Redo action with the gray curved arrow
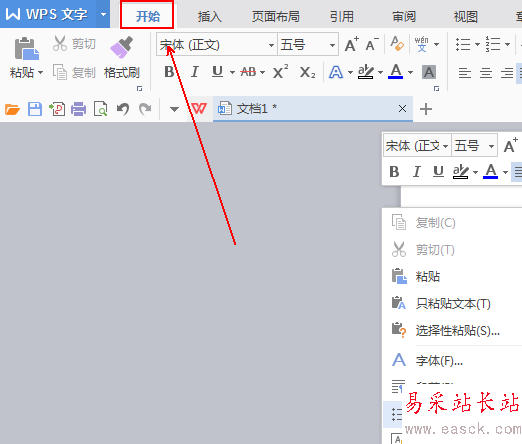 (x=145, y=109)
